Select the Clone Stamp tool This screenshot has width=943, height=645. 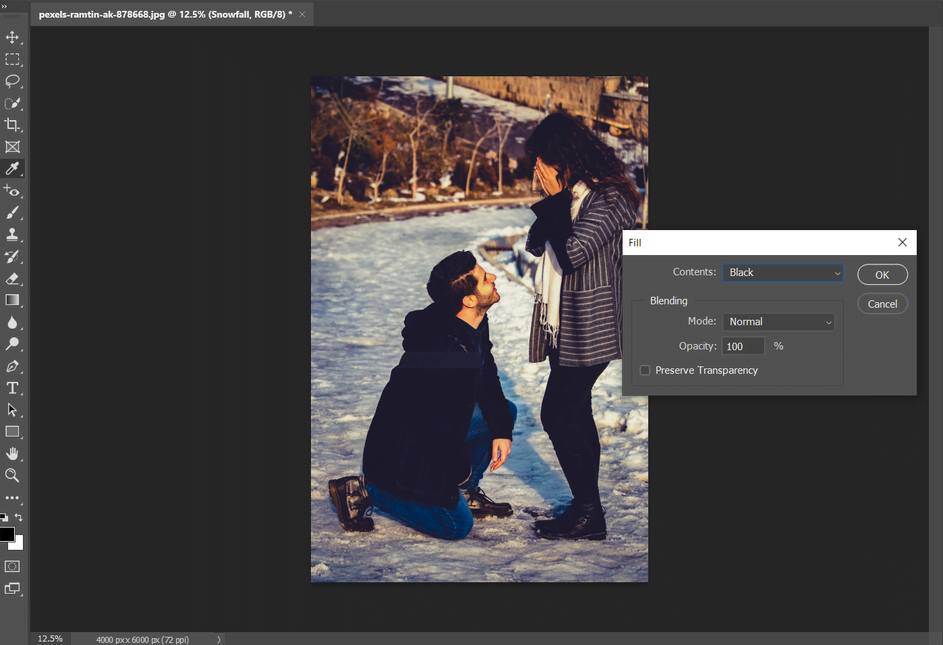pos(13,234)
